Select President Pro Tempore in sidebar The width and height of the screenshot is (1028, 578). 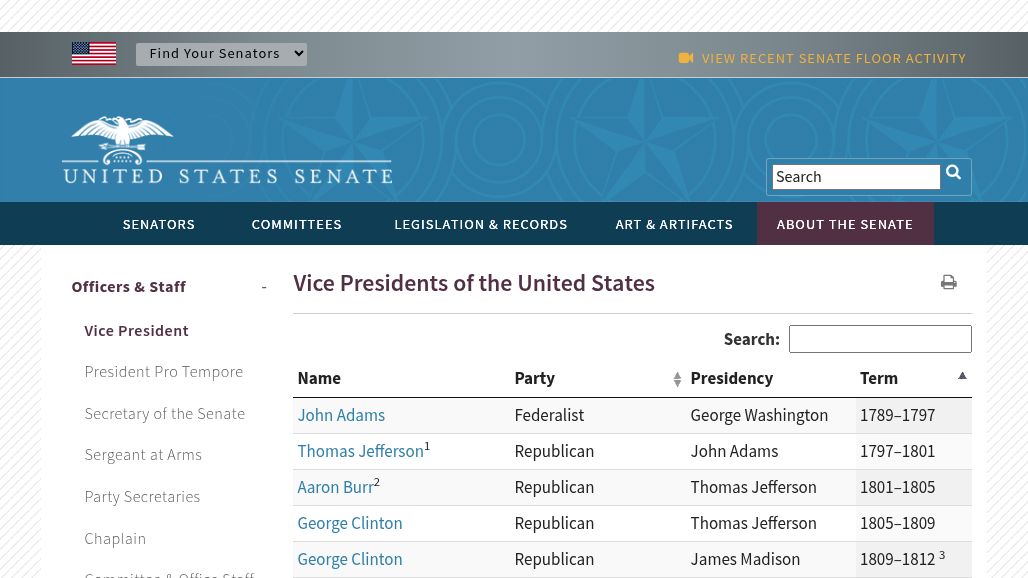163,372
